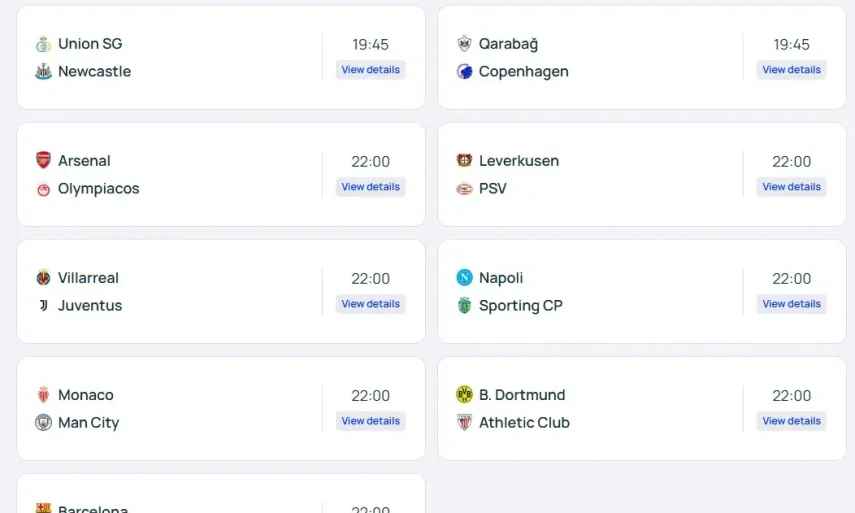The height and width of the screenshot is (513, 855).
Task: Open details for Arsenal vs Olympiacos
Action: pyautogui.click(x=370, y=187)
